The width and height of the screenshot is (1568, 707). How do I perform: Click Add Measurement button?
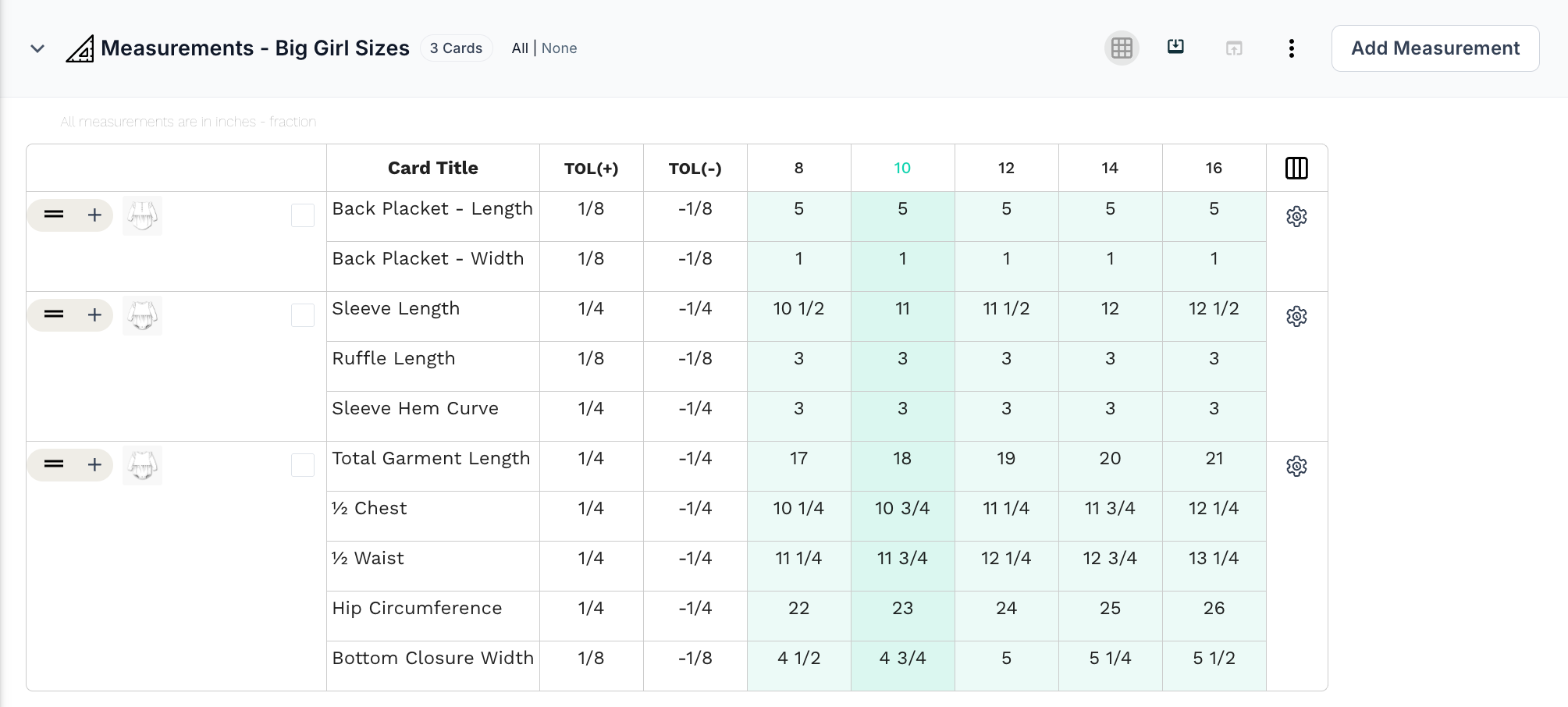click(x=1435, y=48)
